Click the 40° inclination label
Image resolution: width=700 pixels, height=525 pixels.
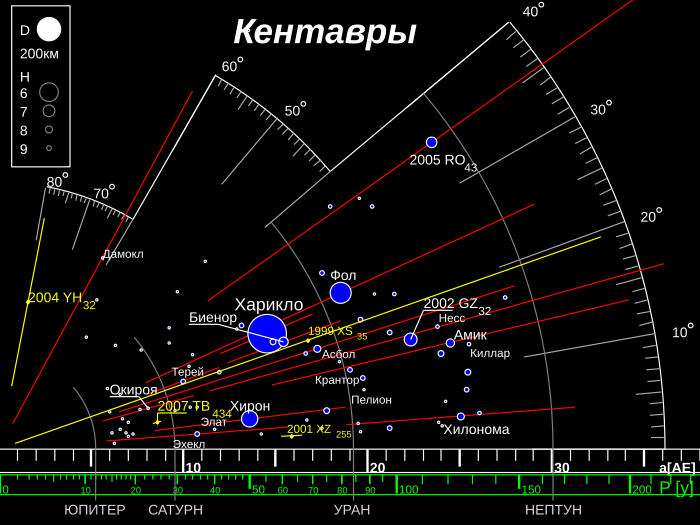(x=533, y=10)
